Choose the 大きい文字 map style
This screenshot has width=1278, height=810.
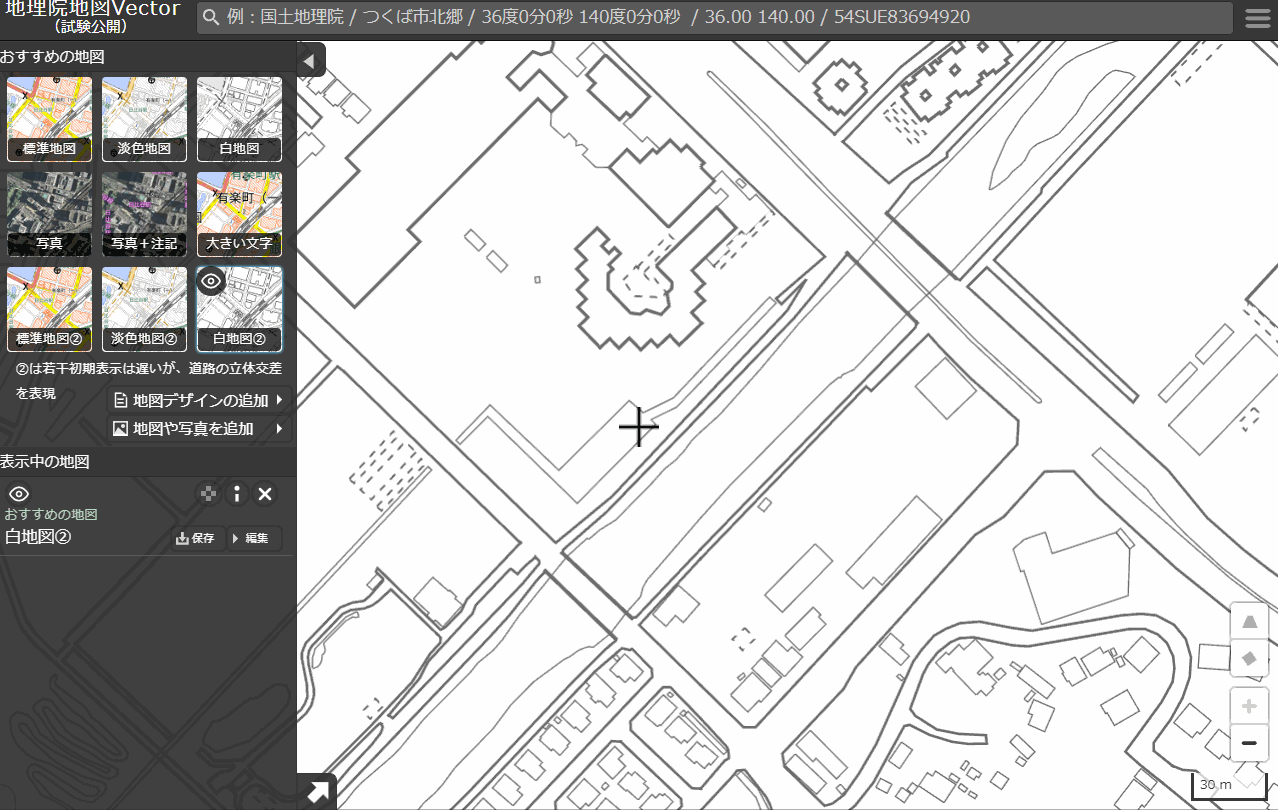(x=239, y=214)
